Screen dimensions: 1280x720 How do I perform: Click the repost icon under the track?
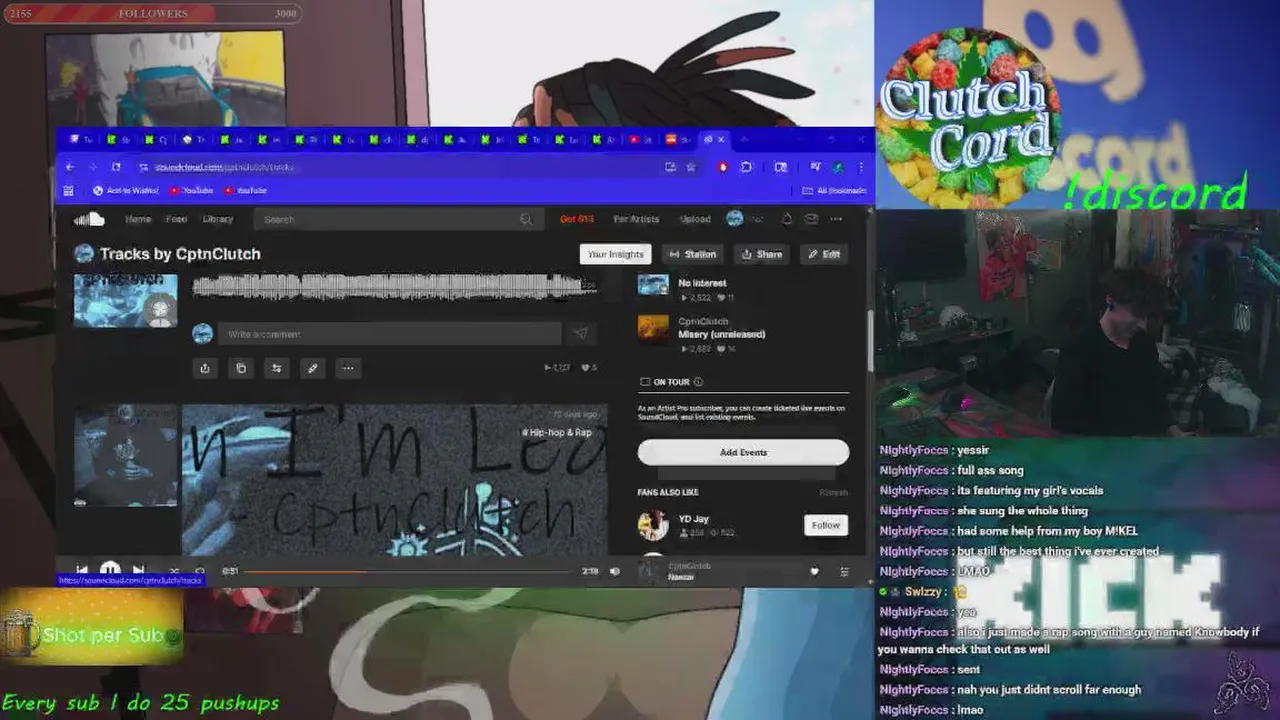coord(277,368)
